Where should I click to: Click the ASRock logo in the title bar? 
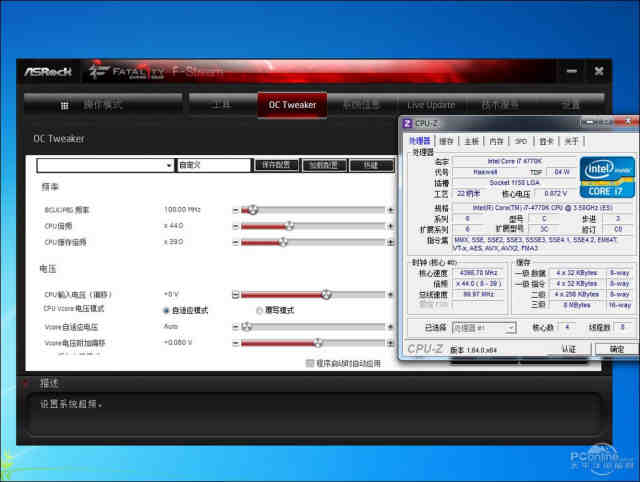click(x=48, y=72)
